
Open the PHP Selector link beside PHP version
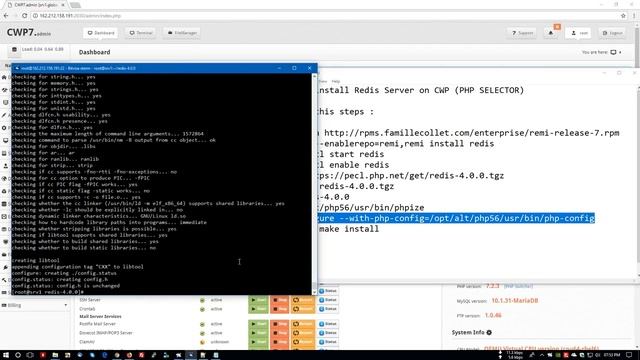(518, 286)
